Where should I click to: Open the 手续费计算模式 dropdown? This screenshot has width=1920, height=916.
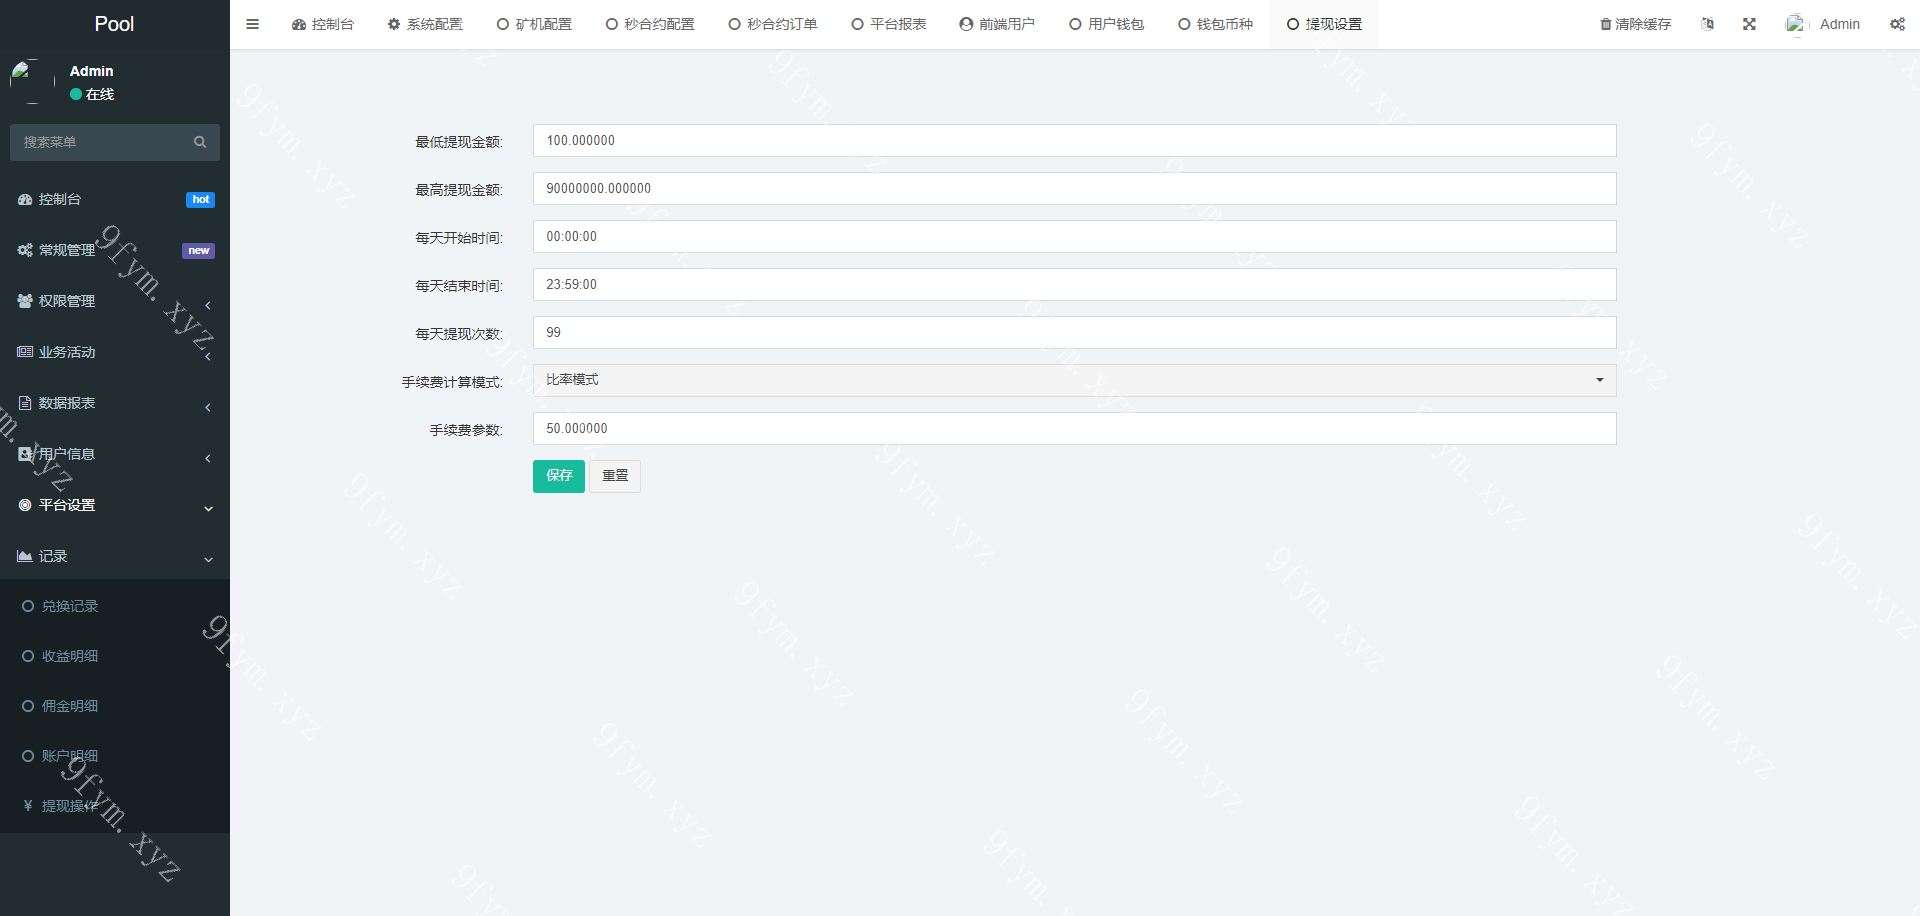click(x=1074, y=380)
